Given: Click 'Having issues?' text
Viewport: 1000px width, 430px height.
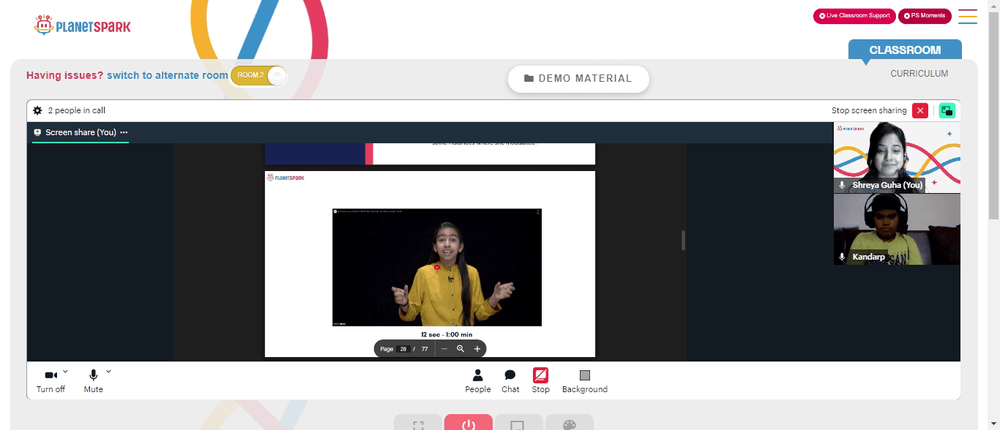Looking at the screenshot, I should 64,75.
